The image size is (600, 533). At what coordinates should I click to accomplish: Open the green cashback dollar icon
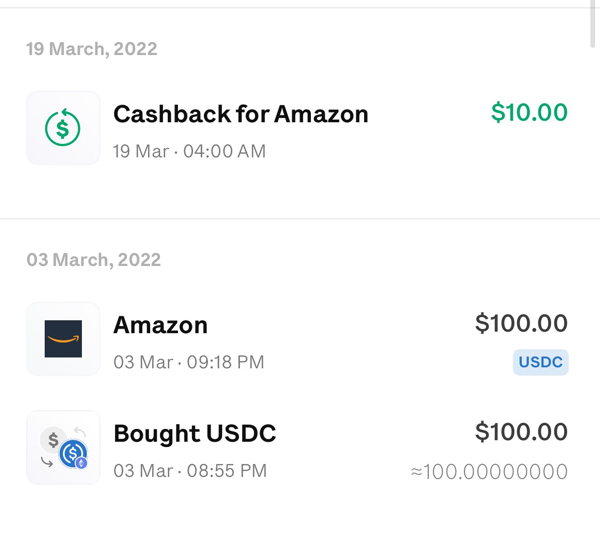[63, 128]
